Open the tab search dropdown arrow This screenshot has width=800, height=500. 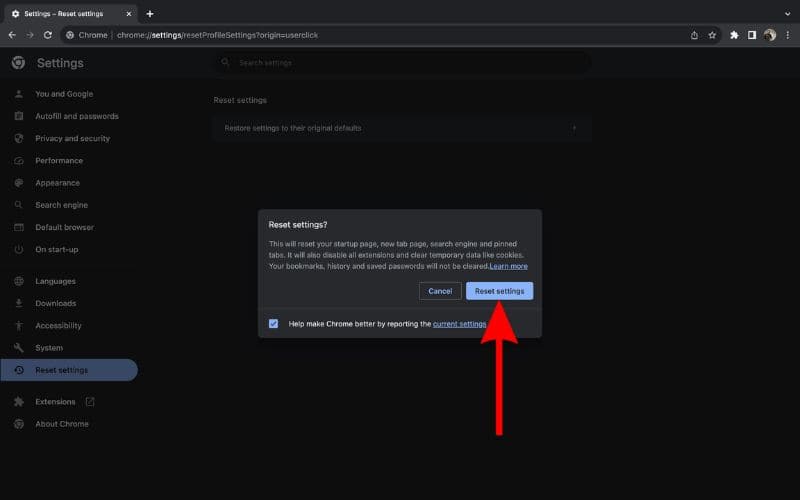[787, 14]
